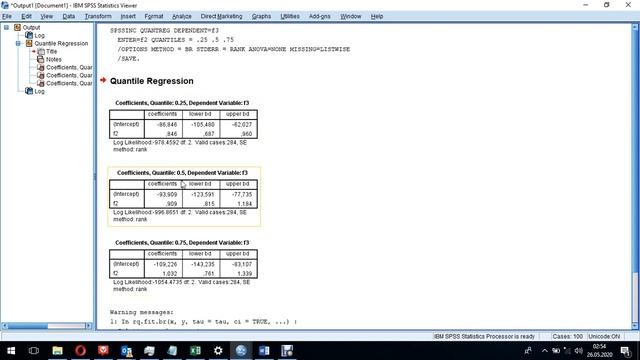Select the Quantile 0.25 coefficients table title

182,103
